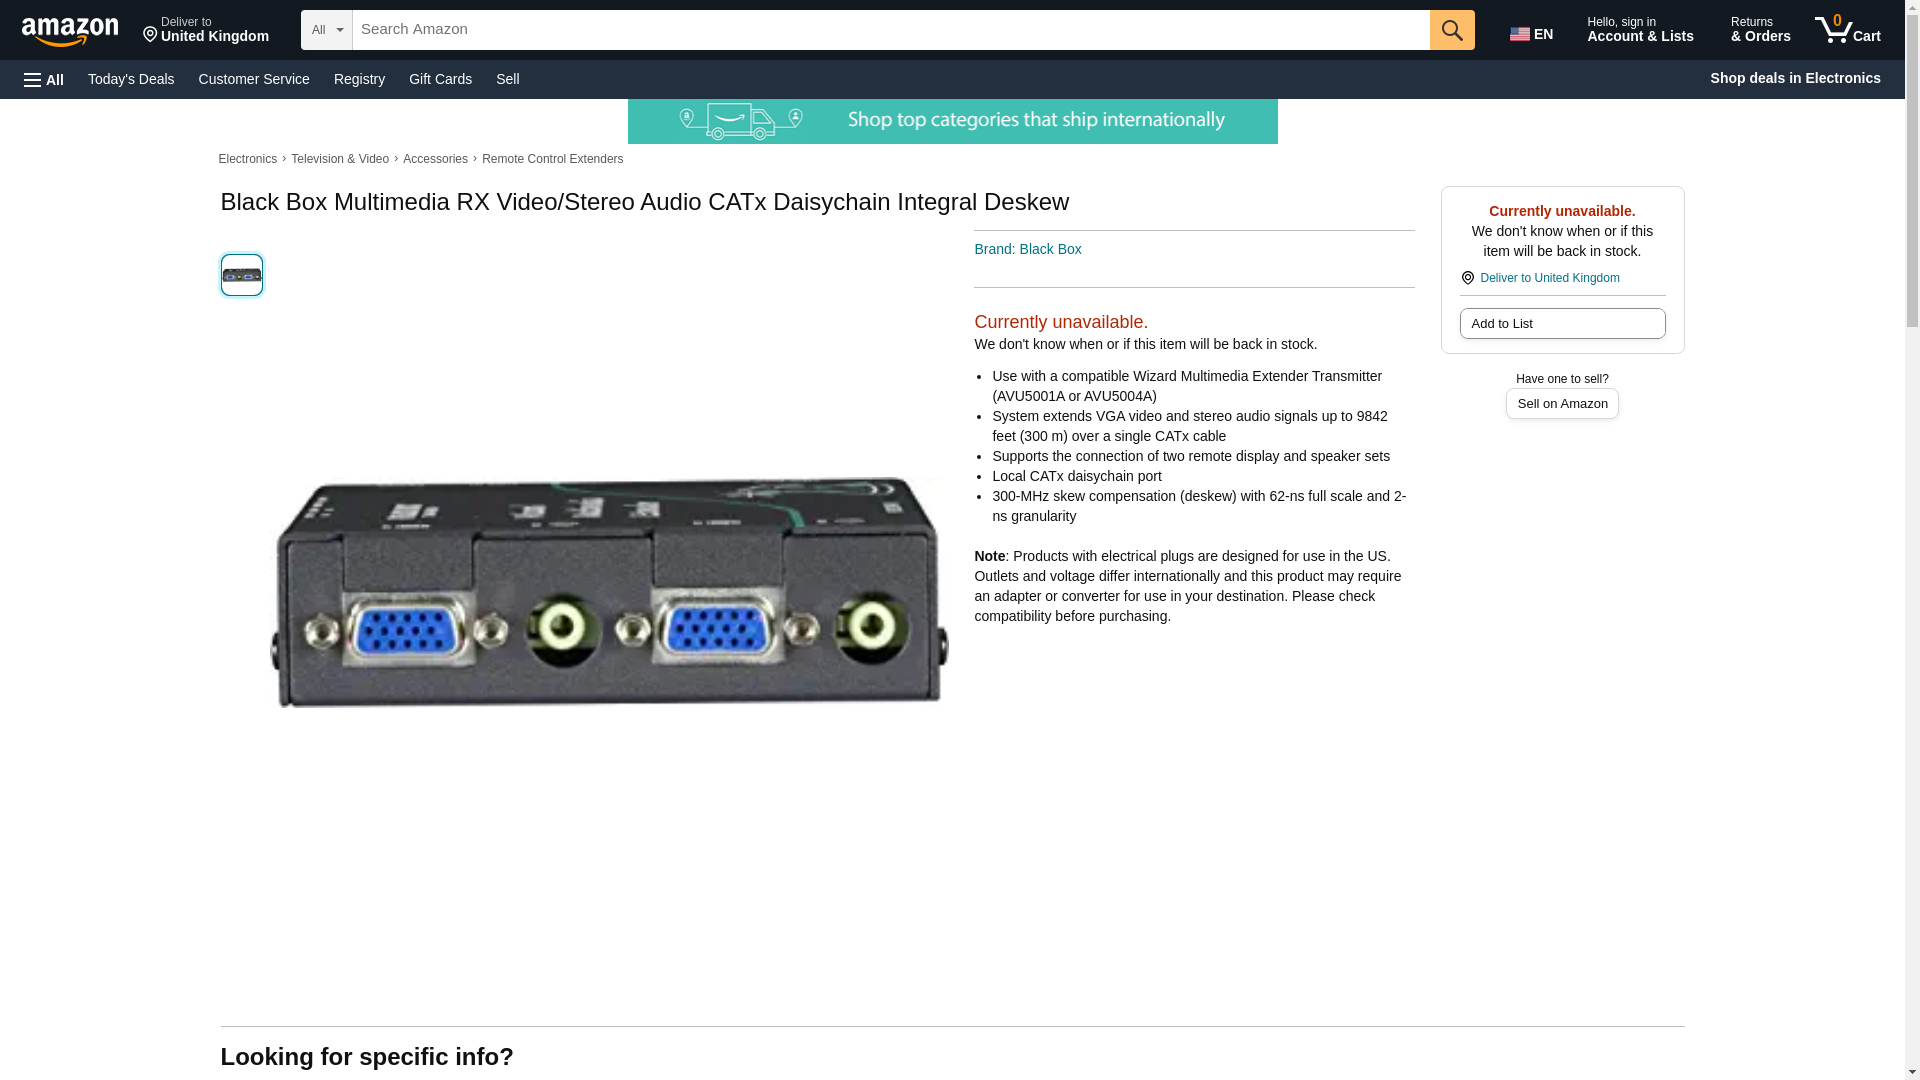Click the magnifying glass search button
Viewport: 1920px width, 1080px height.
(x=1452, y=30)
